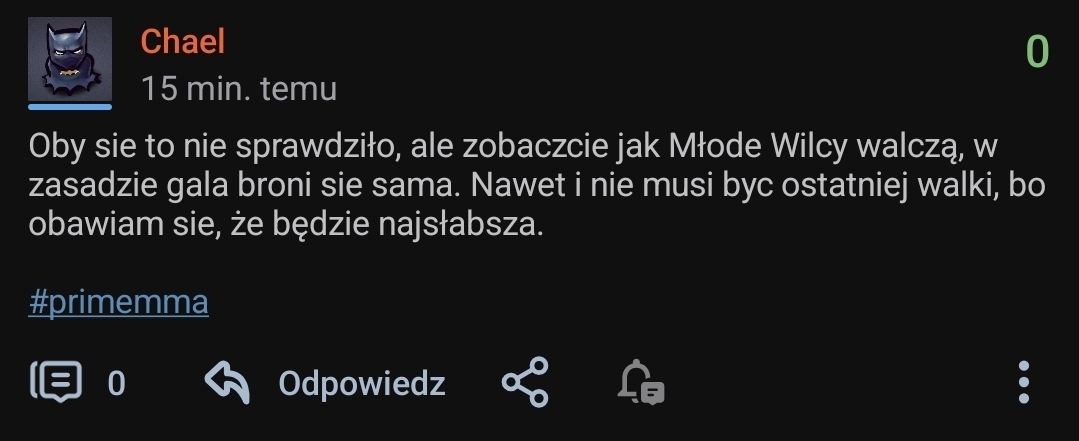The image size is (1079, 441).
Task: Click the reply arrow icon
Action: (228, 383)
